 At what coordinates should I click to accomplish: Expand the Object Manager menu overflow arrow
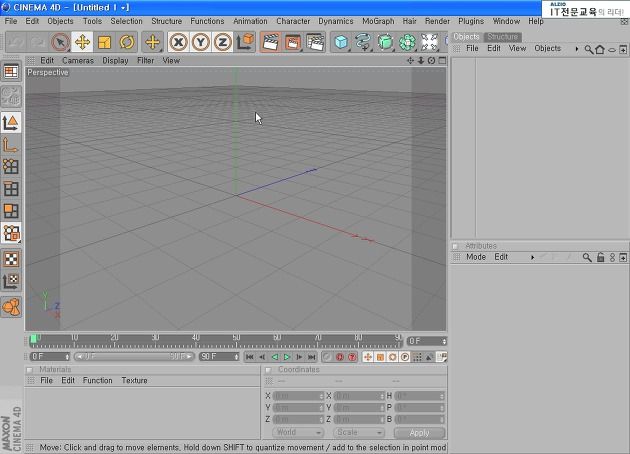coord(577,49)
